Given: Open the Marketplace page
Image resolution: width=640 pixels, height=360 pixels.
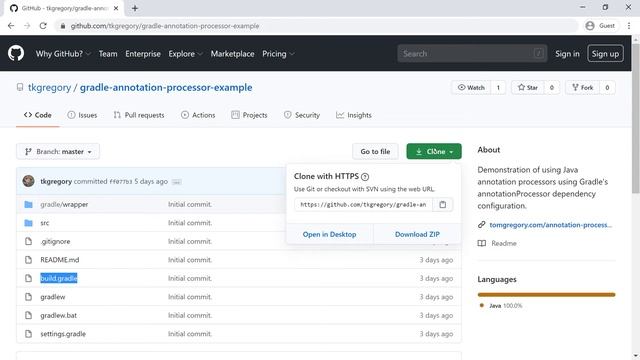Looking at the screenshot, I should pos(232,53).
